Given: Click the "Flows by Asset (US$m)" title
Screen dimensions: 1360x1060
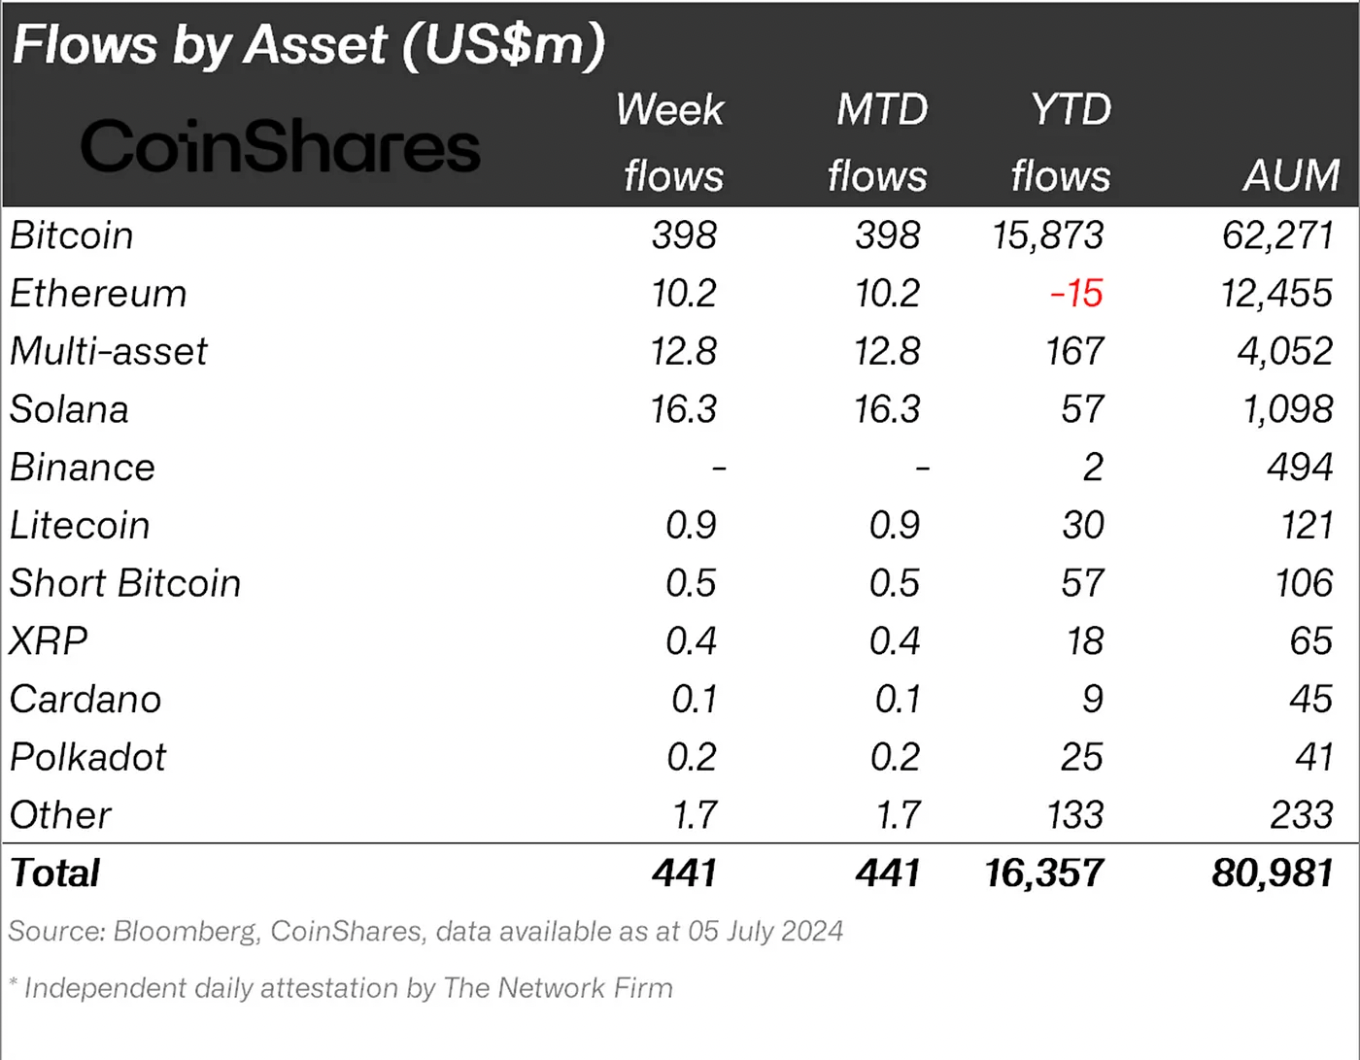Looking at the screenshot, I should (309, 45).
